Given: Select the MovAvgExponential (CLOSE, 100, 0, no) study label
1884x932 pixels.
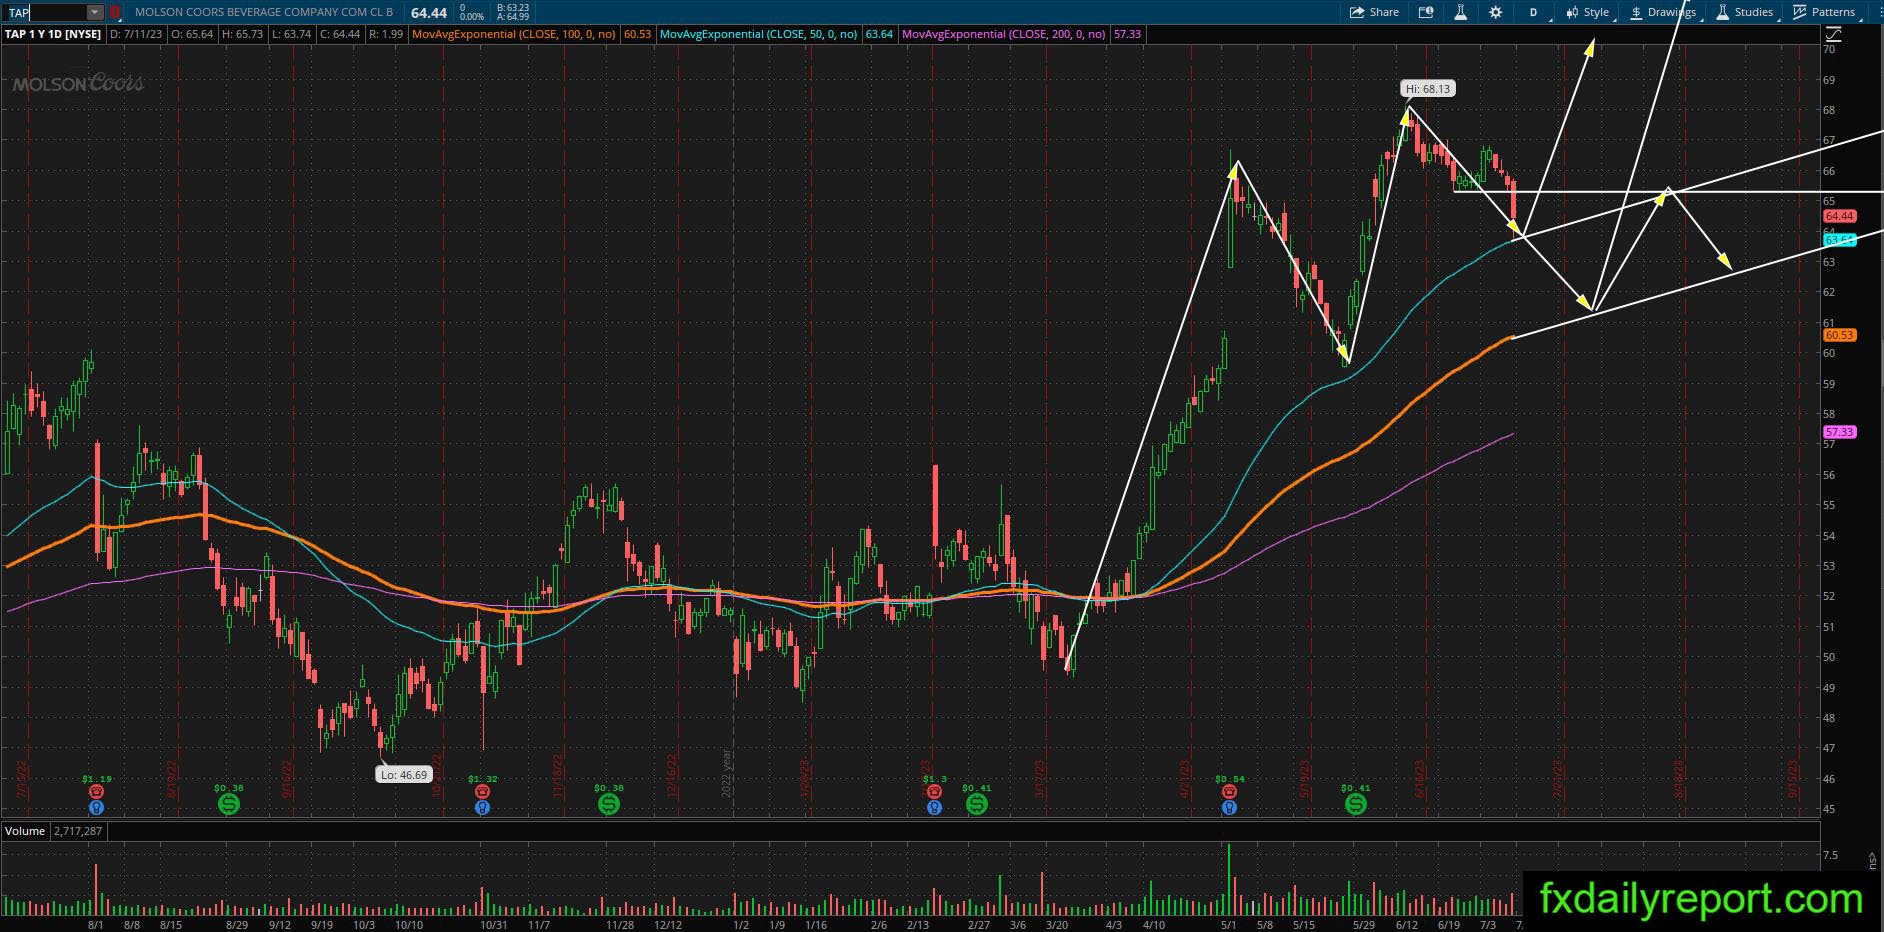Looking at the screenshot, I should [x=513, y=34].
